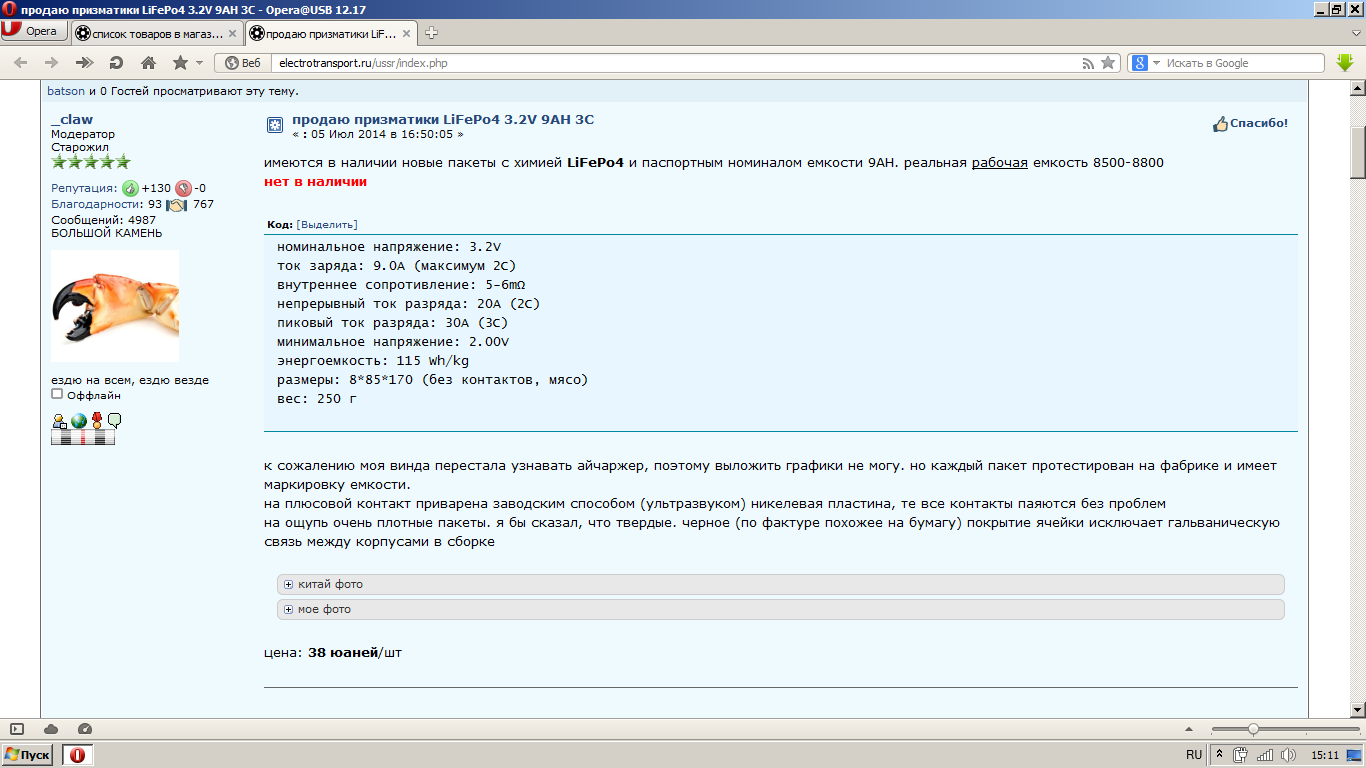This screenshot has width=1366, height=768.
Task: Open the Google search engine dropdown
Action: [1146, 63]
